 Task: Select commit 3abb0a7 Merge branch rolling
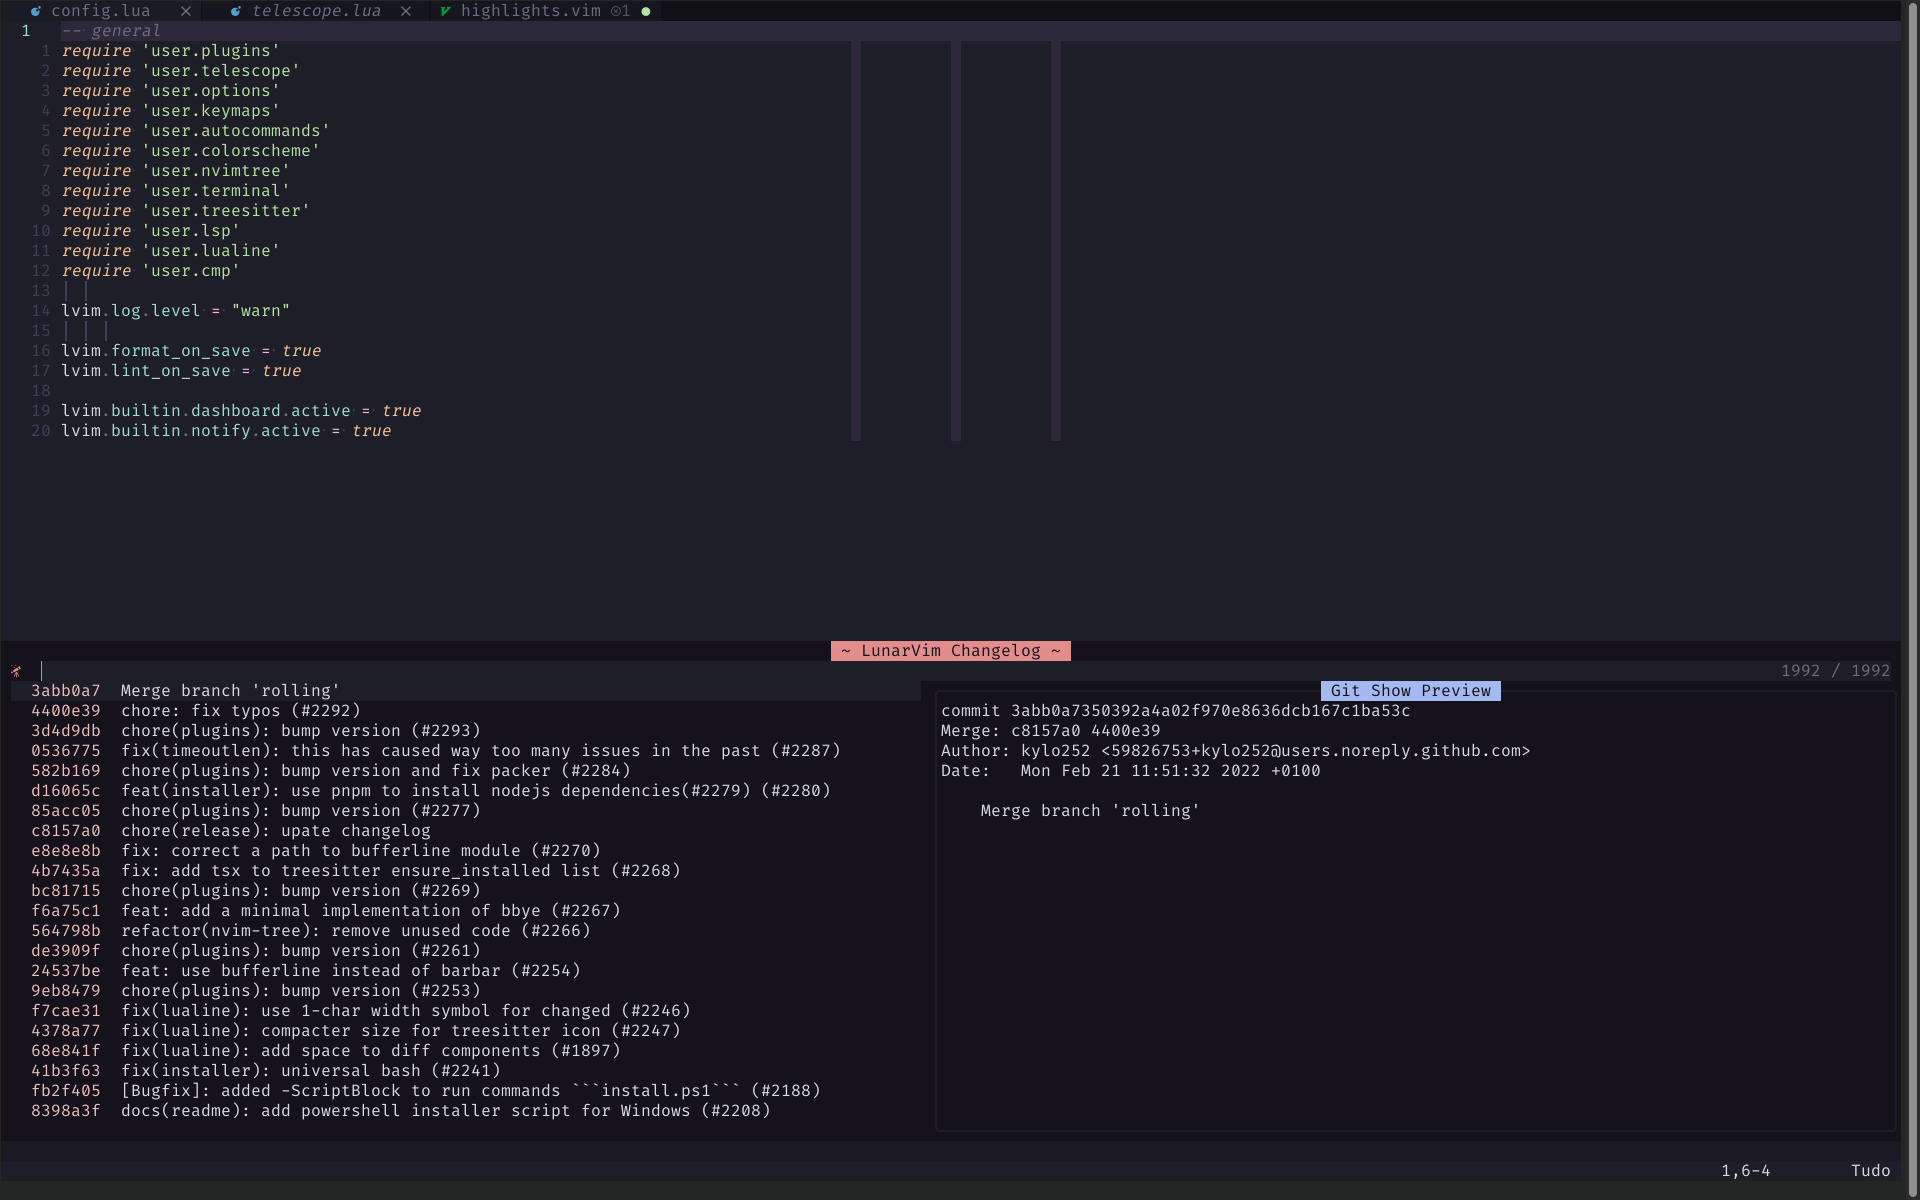coord(230,690)
